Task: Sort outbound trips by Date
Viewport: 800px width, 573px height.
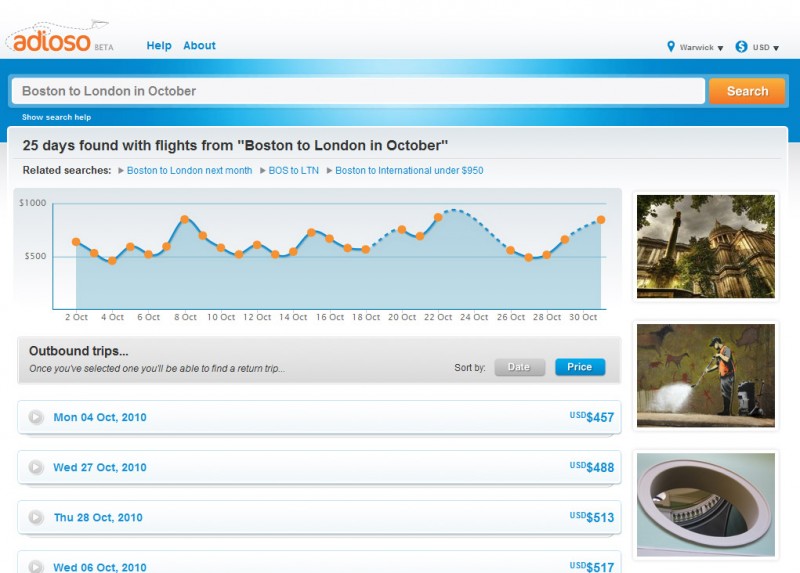Action: pyautogui.click(x=519, y=367)
